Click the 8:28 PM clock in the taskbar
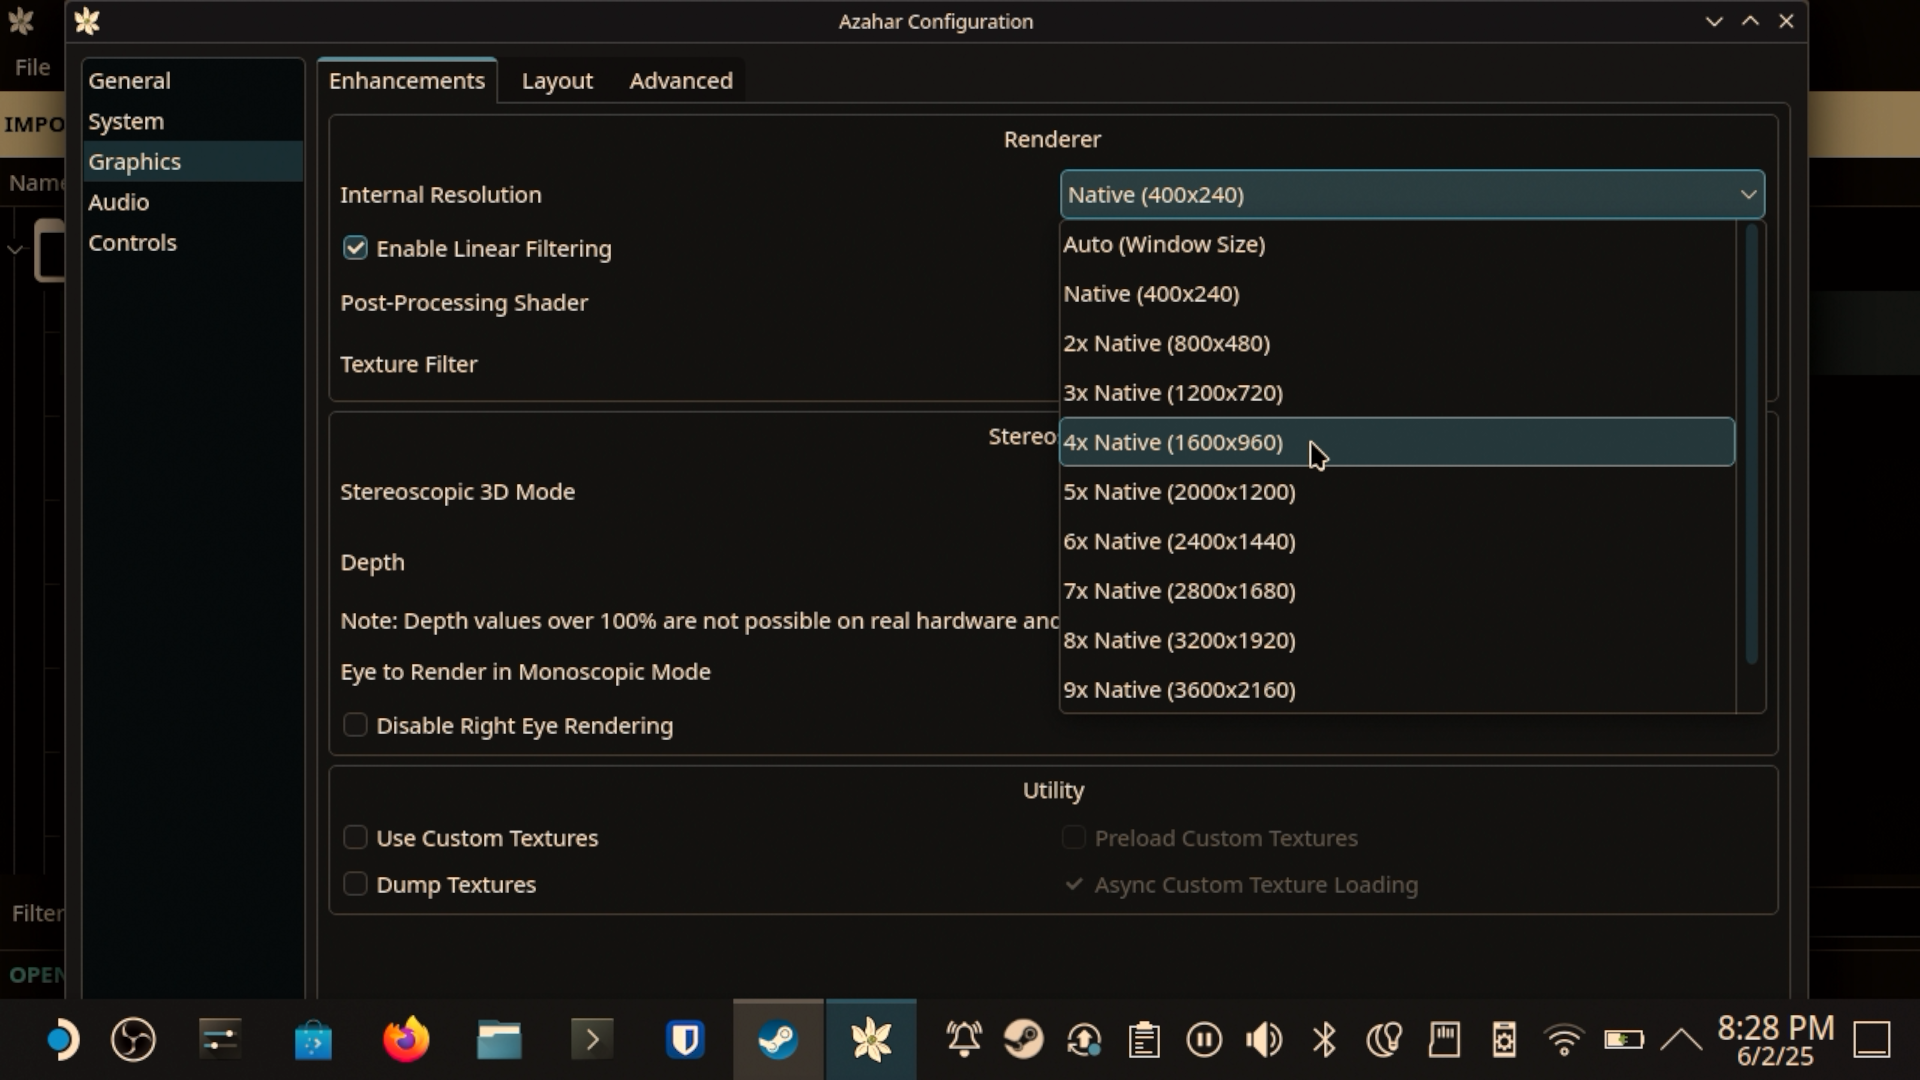 coord(1776,1028)
